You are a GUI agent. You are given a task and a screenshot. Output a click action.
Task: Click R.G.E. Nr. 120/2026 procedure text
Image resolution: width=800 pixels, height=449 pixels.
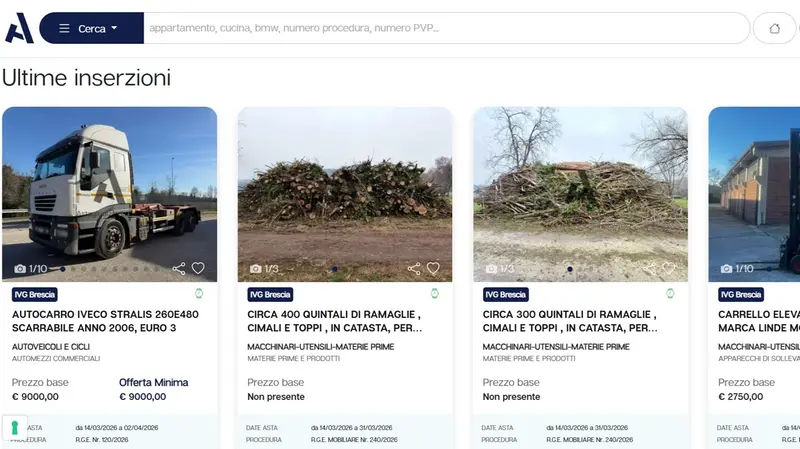(x=102, y=439)
